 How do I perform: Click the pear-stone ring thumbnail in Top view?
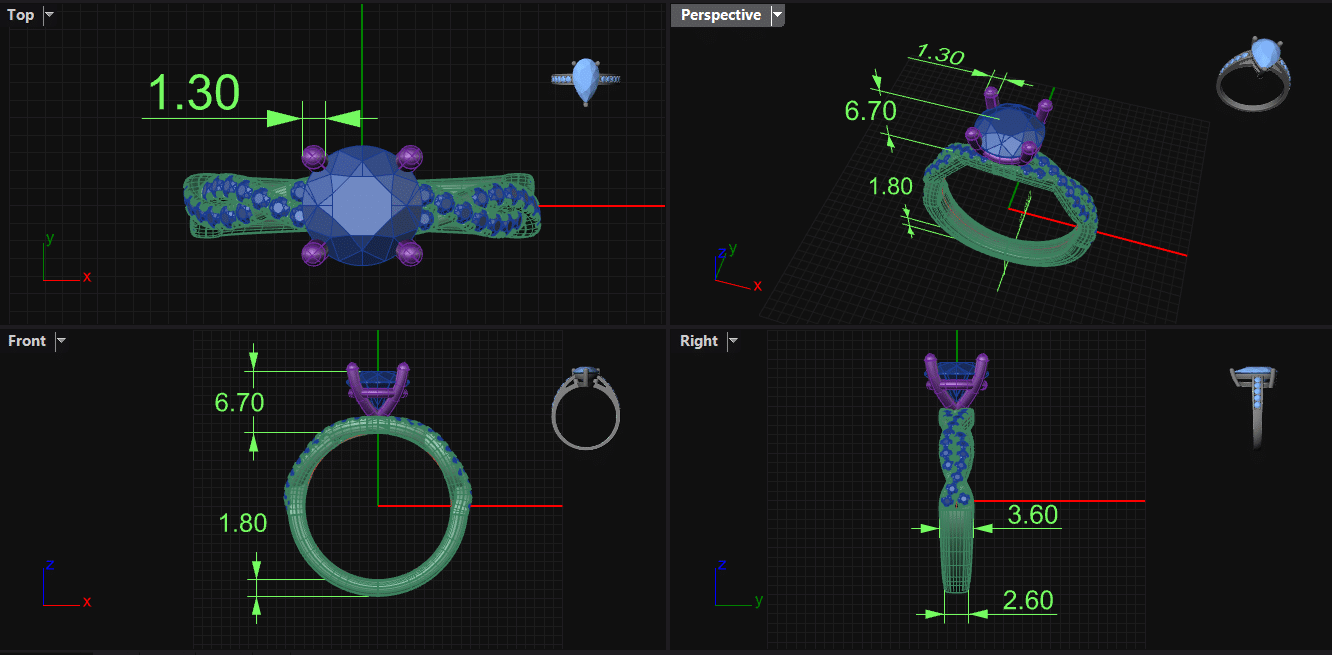point(586,80)
